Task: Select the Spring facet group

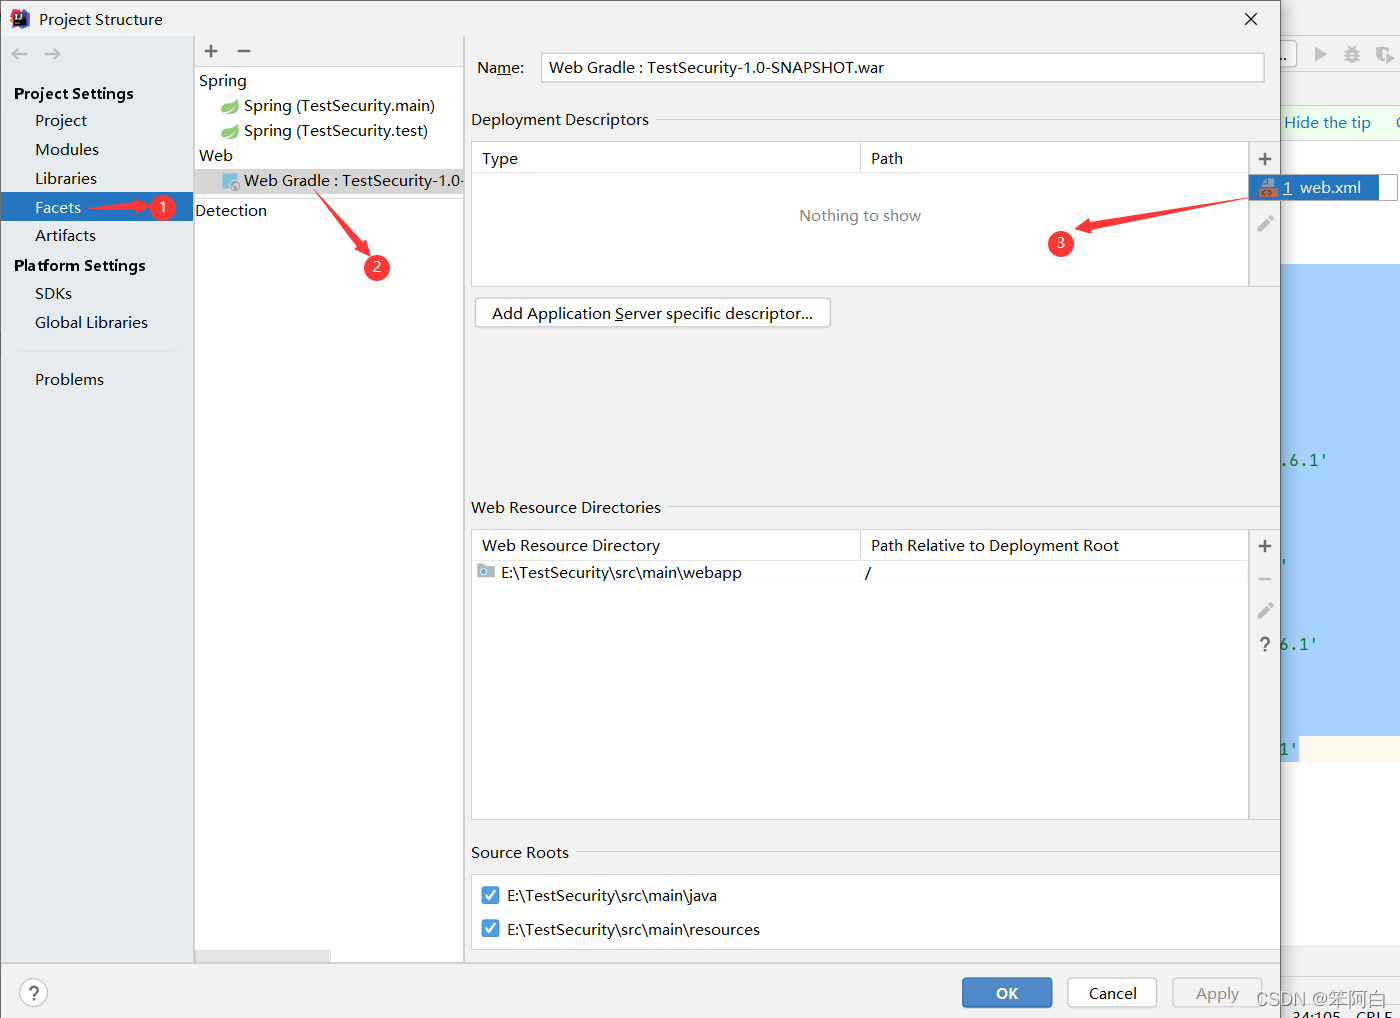Action: [x=223, y=81]
